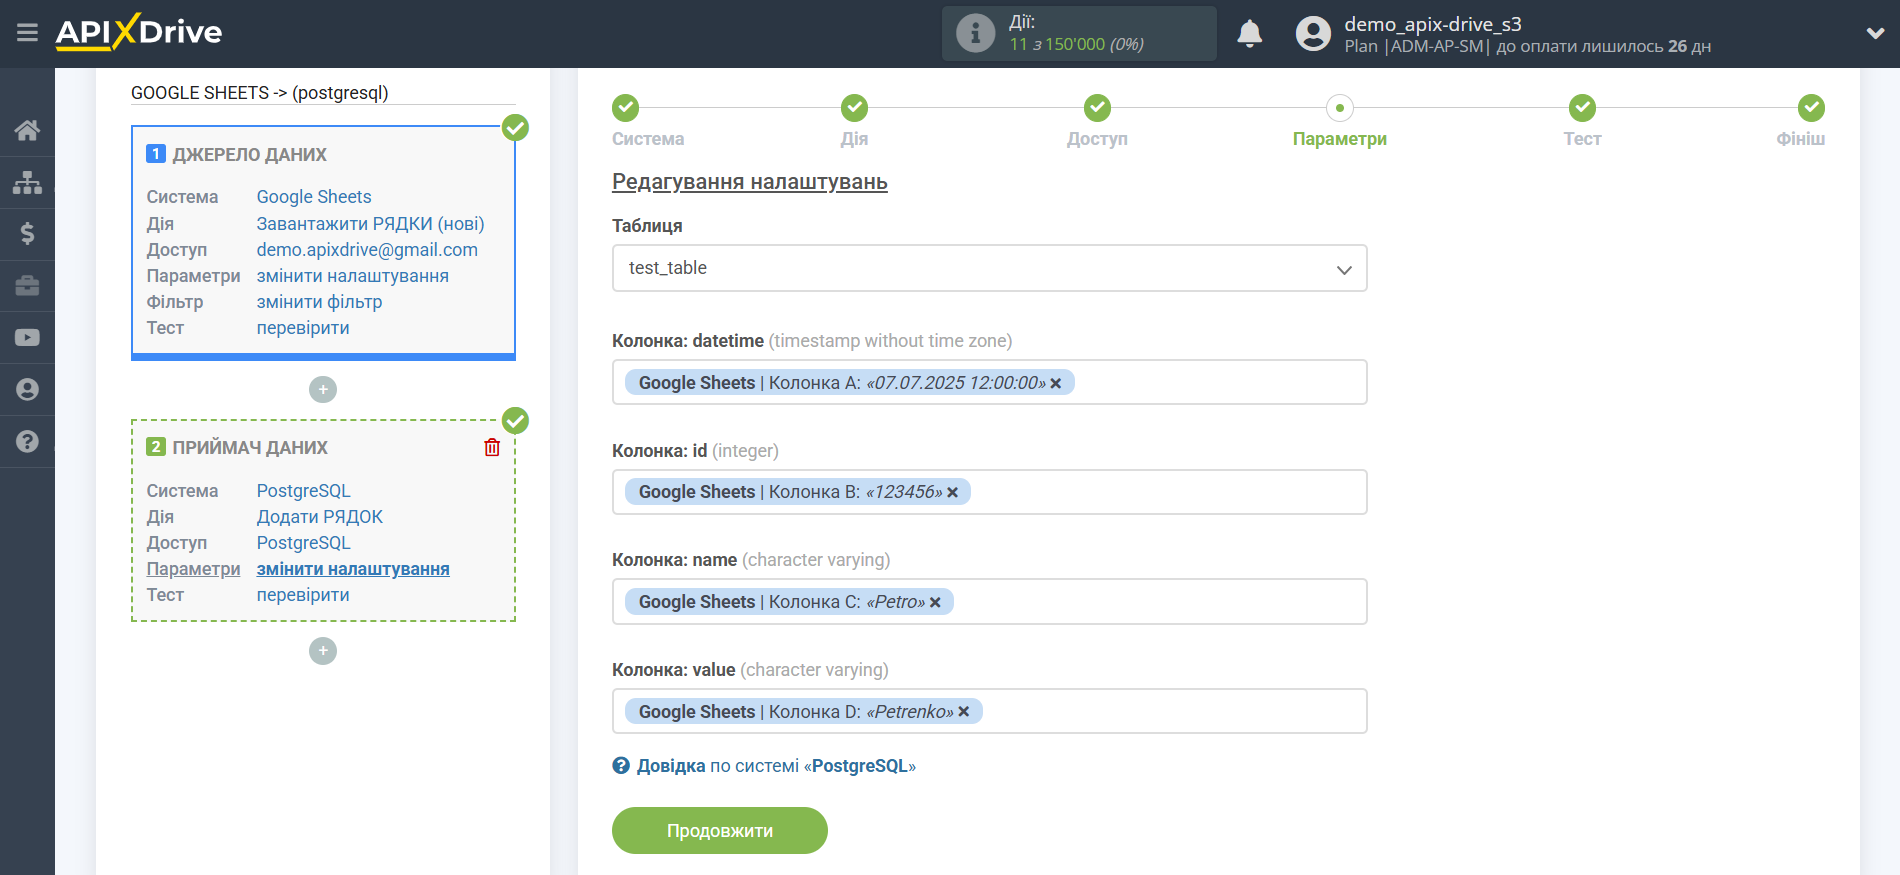The image size is (1900, 875).
Task: Click receiver перевірити test link
Action: click(x=303, y=595)
